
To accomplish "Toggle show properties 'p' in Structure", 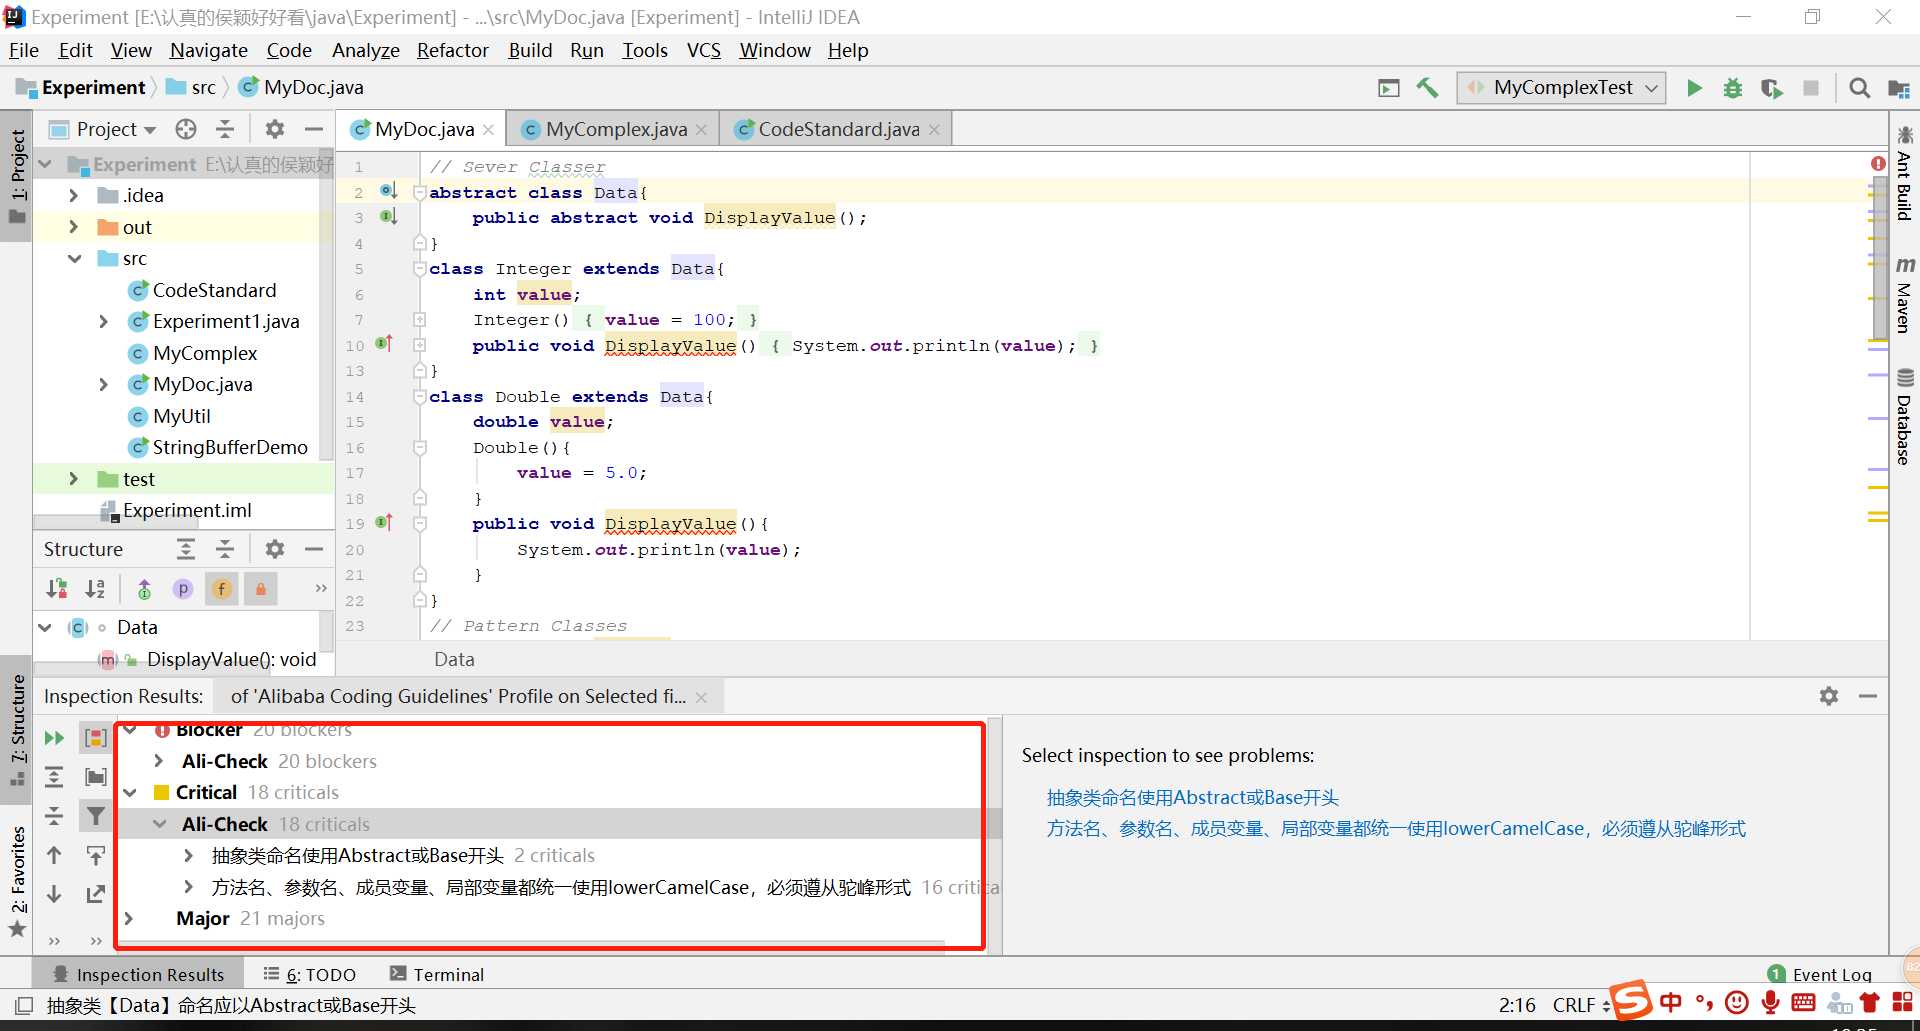I will [x=183, y=589].
